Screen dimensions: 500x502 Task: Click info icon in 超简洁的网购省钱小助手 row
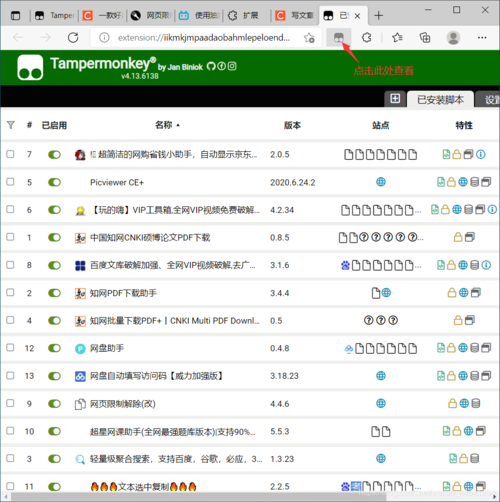pos(481,154)
